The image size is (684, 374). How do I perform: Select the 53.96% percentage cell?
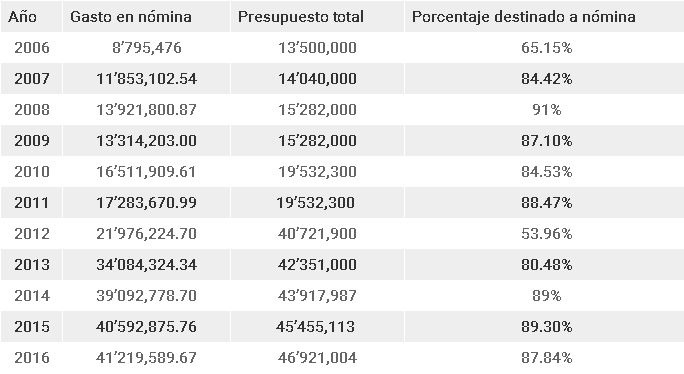click(546, 233)
